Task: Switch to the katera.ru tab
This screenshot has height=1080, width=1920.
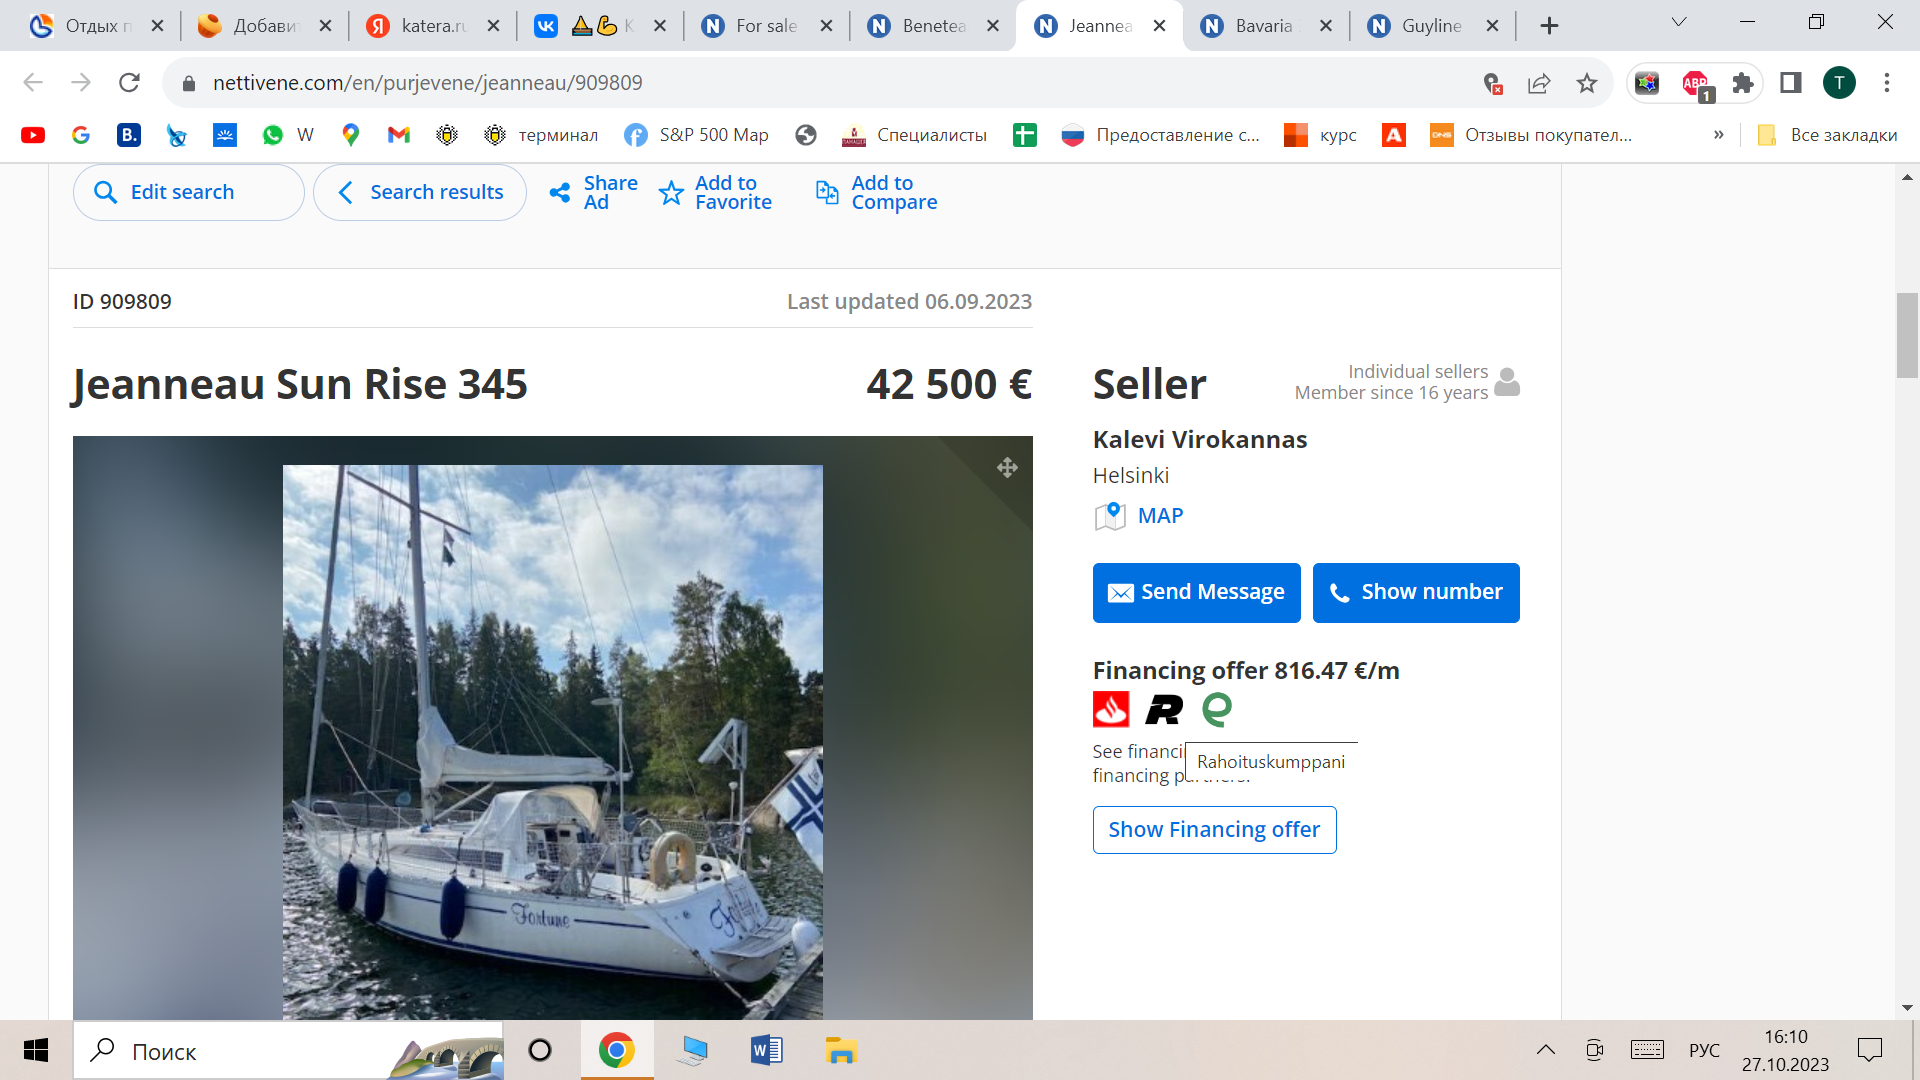Action: [x=432, y=26]
